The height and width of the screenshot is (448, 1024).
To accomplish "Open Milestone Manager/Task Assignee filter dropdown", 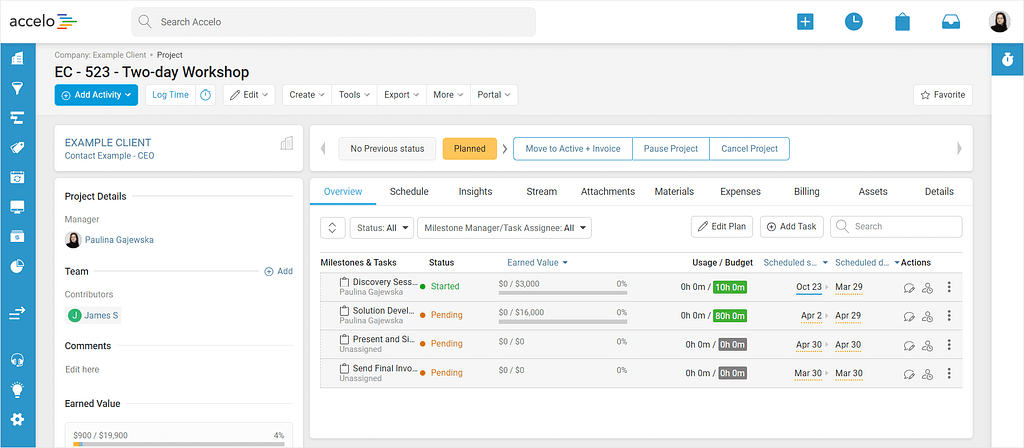I will coord(504,228).
